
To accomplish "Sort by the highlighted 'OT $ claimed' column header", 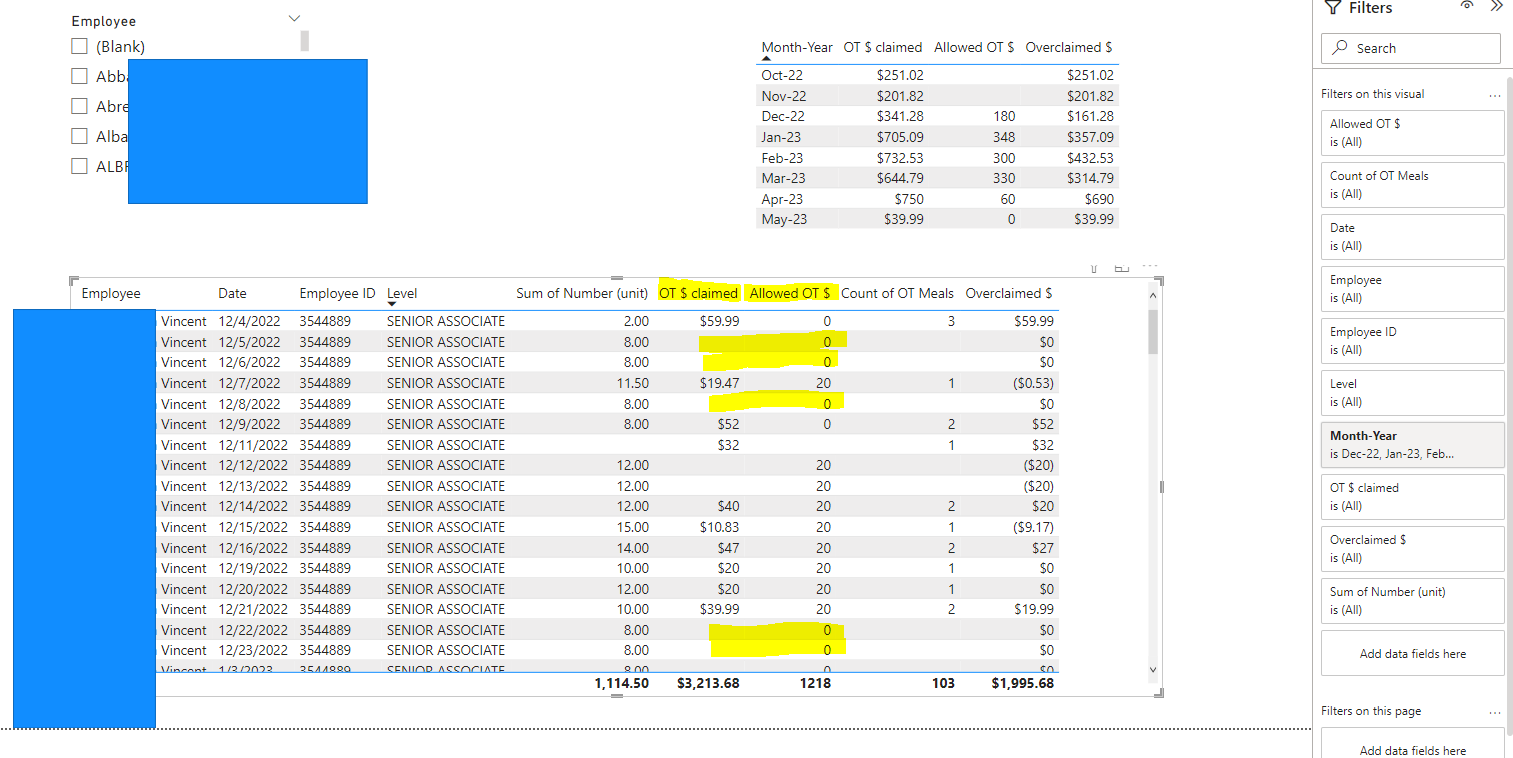I will coord(698,293).
